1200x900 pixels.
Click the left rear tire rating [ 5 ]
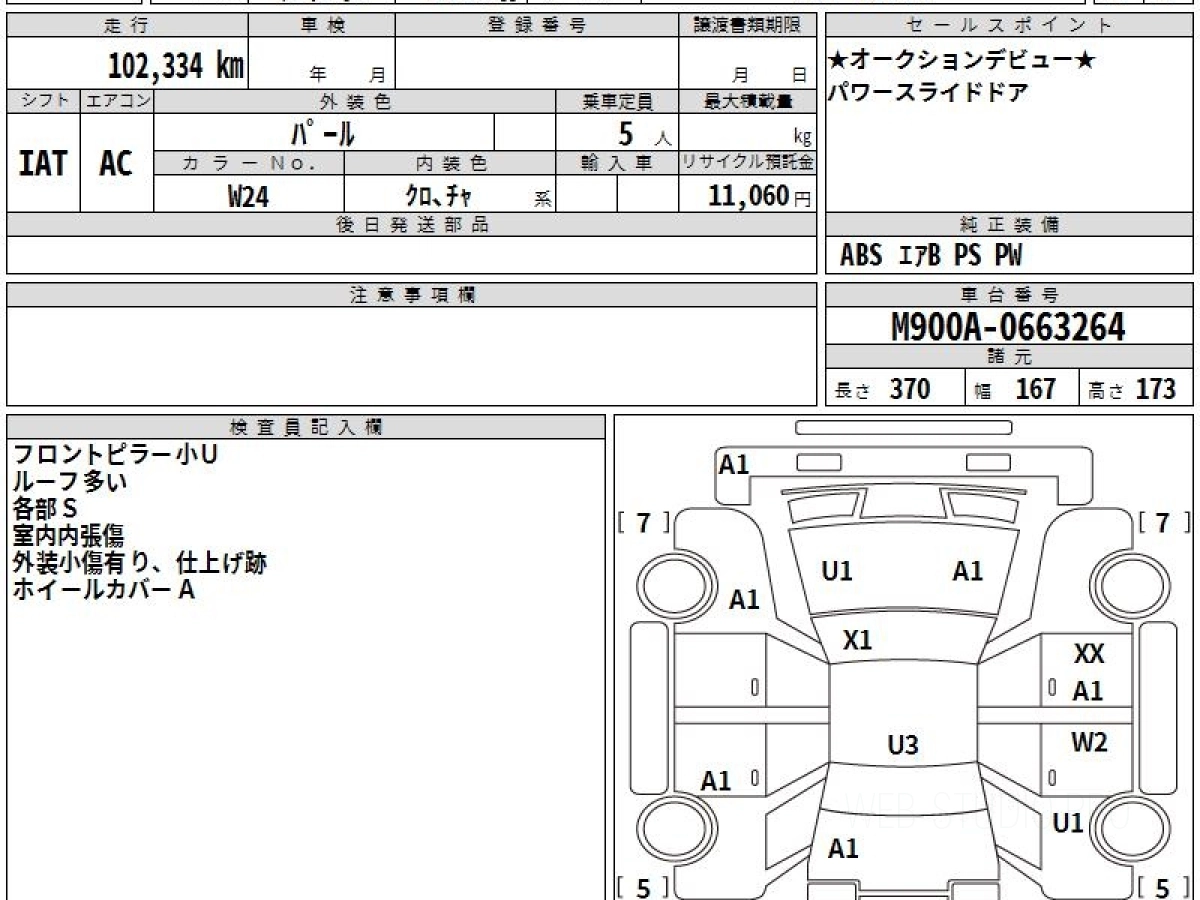tap(644, 886)
